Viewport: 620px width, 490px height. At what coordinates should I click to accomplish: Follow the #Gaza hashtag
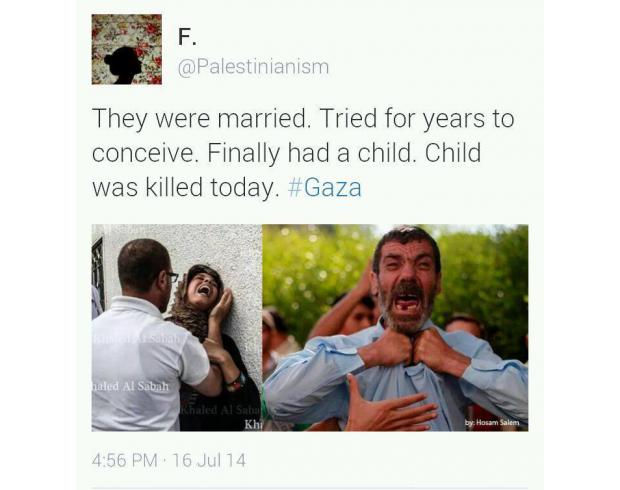(x=325, y=187)
